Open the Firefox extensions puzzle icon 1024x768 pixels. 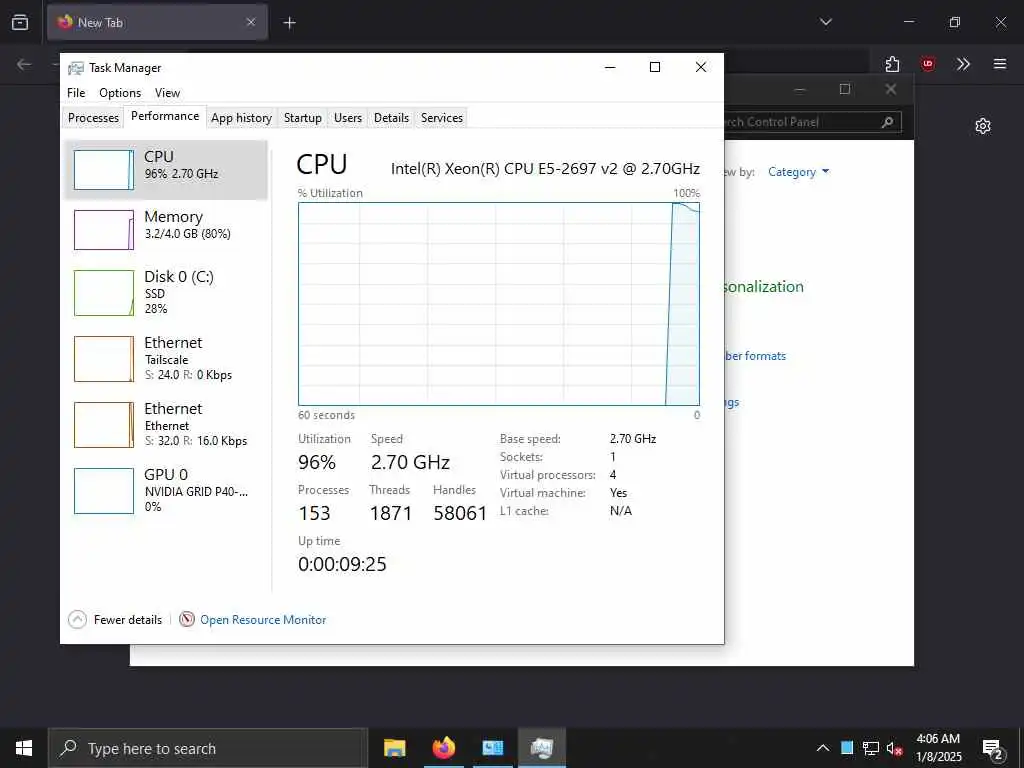pos(893,64)
